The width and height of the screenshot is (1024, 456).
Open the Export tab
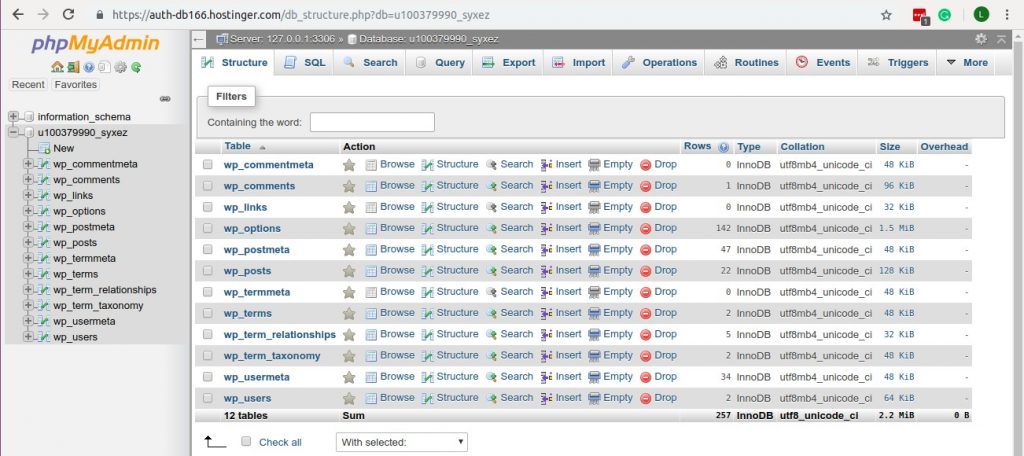509,63
